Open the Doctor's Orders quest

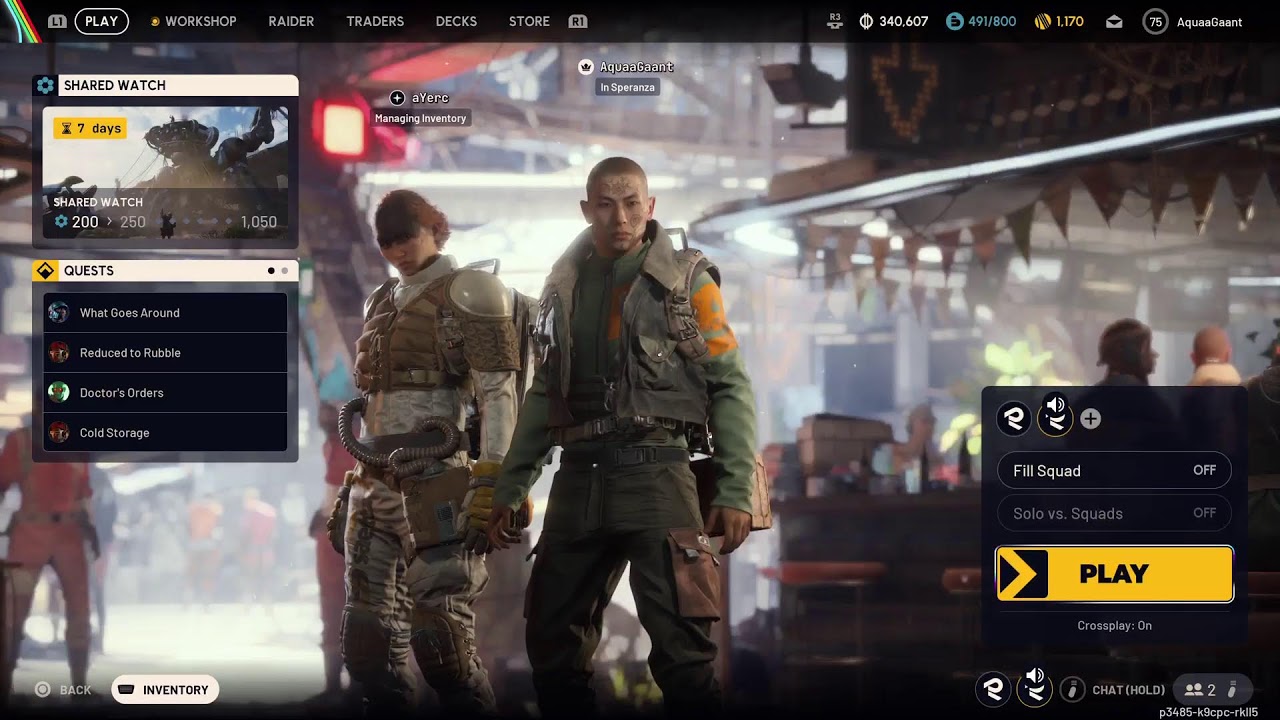click(x=165, y=392)
